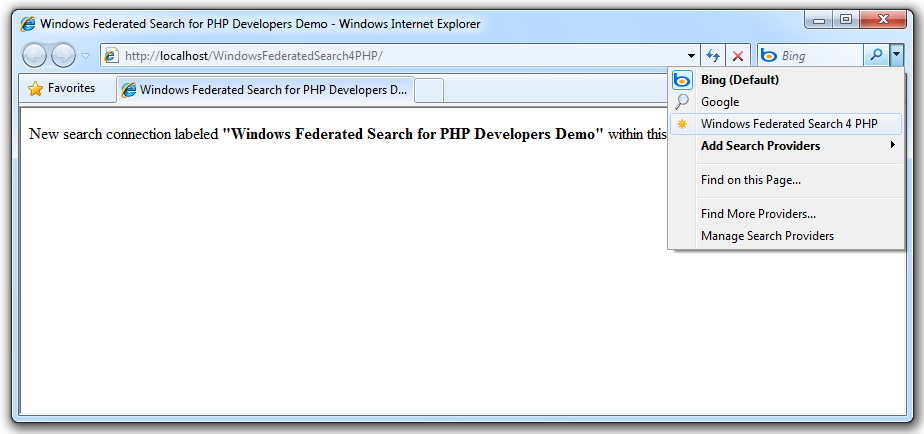This screenshot has height=434, width=924.
Task: Click the red Stop loading icon
Action: pyautogui.click(x=738, y=56)
